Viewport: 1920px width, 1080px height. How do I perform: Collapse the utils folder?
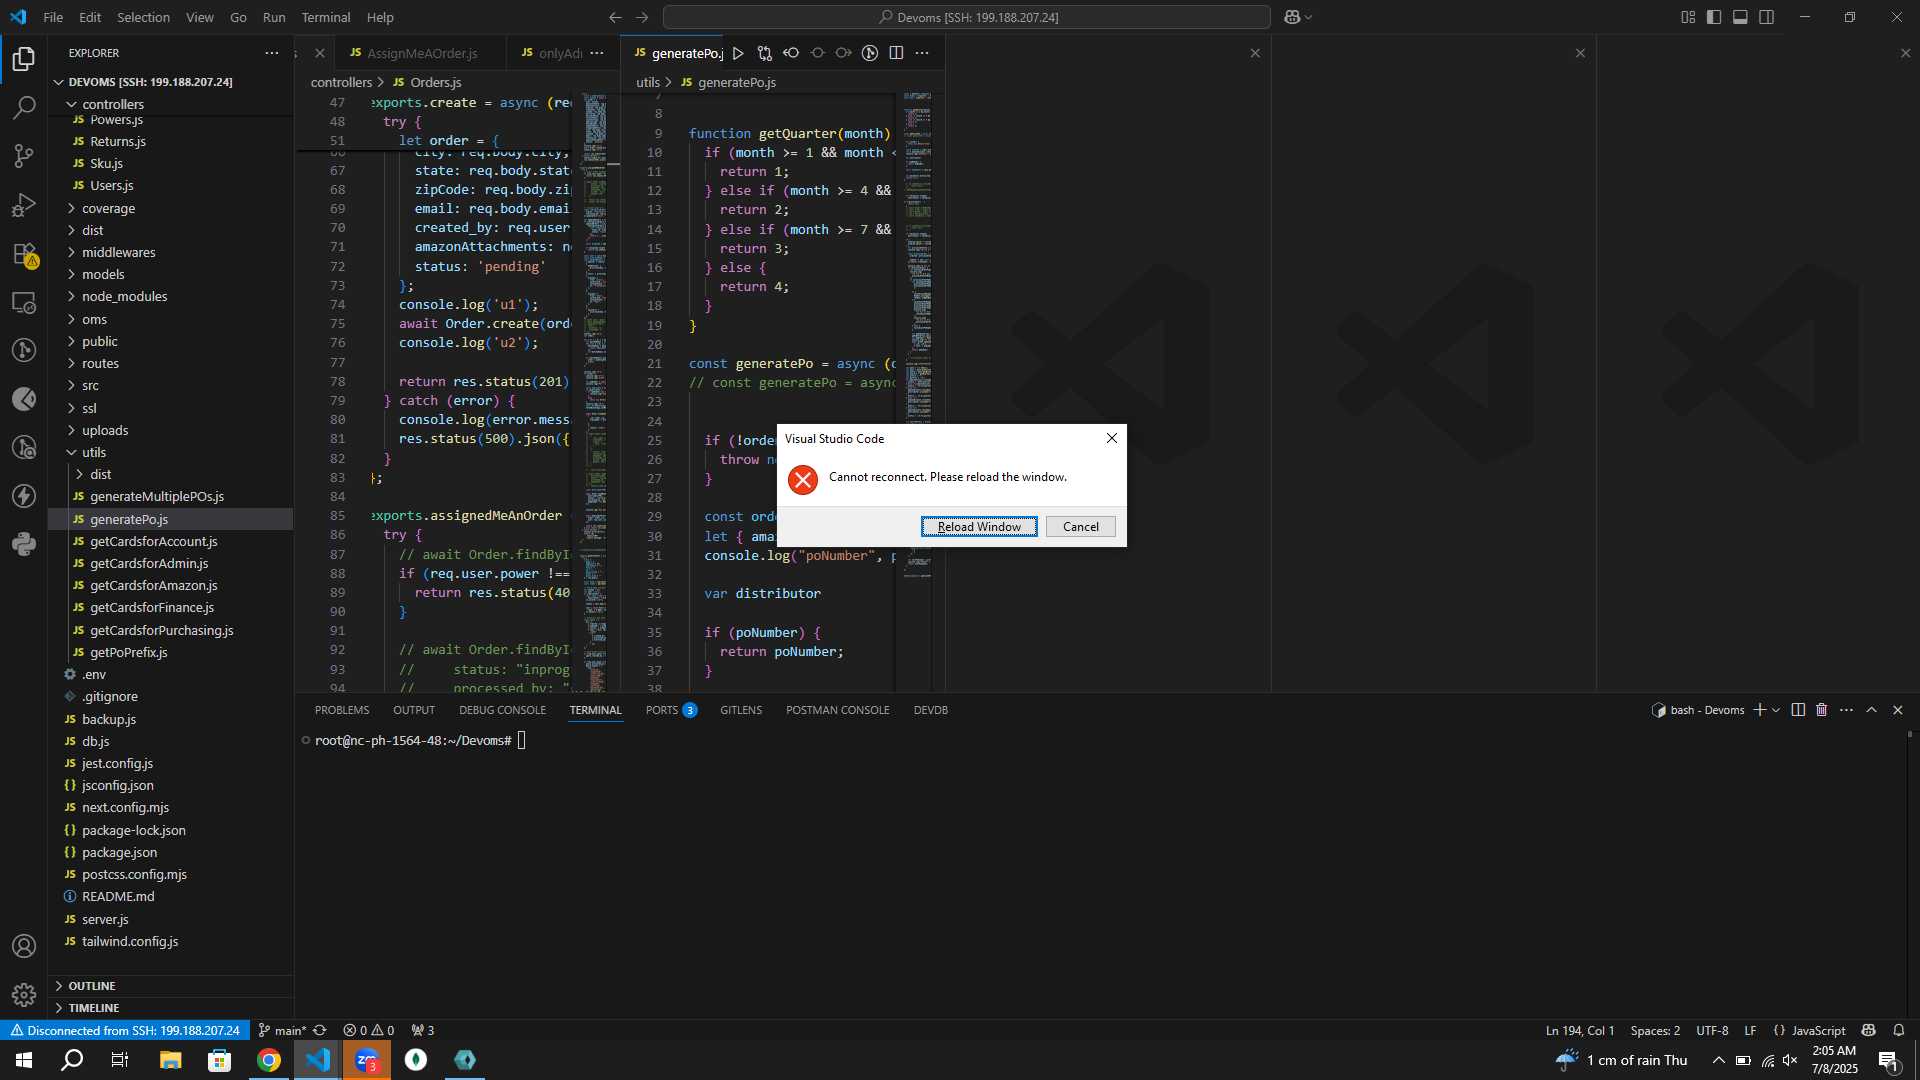(170, 452)
